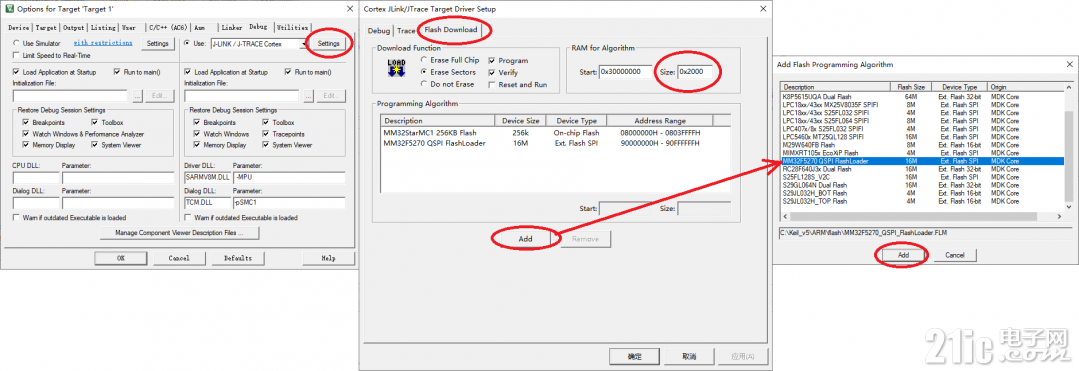Cancel the Options for Target dialog
1079x371 pixels.
pyautogui.click(x=179, y=258)
